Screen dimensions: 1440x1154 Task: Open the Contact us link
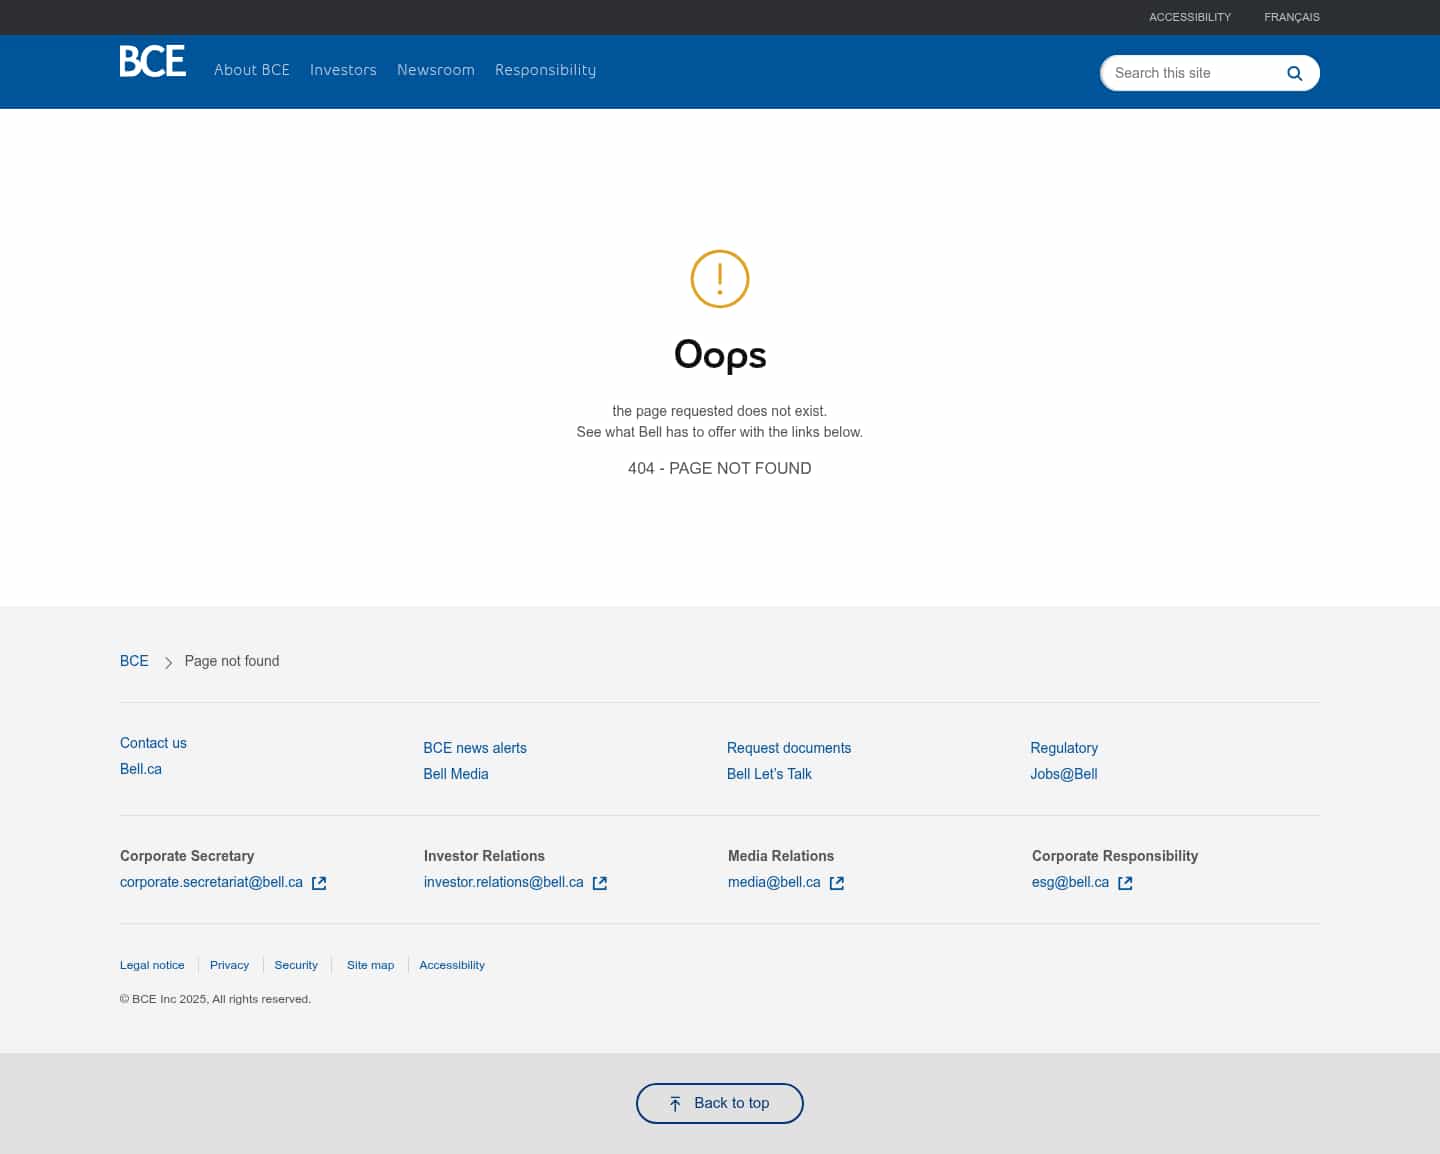click(152, 743)
